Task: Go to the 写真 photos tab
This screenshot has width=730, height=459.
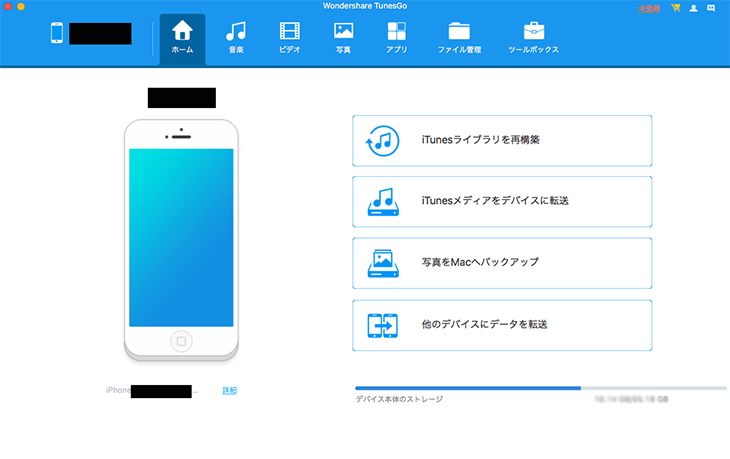Action: click(x=343, y=38)
